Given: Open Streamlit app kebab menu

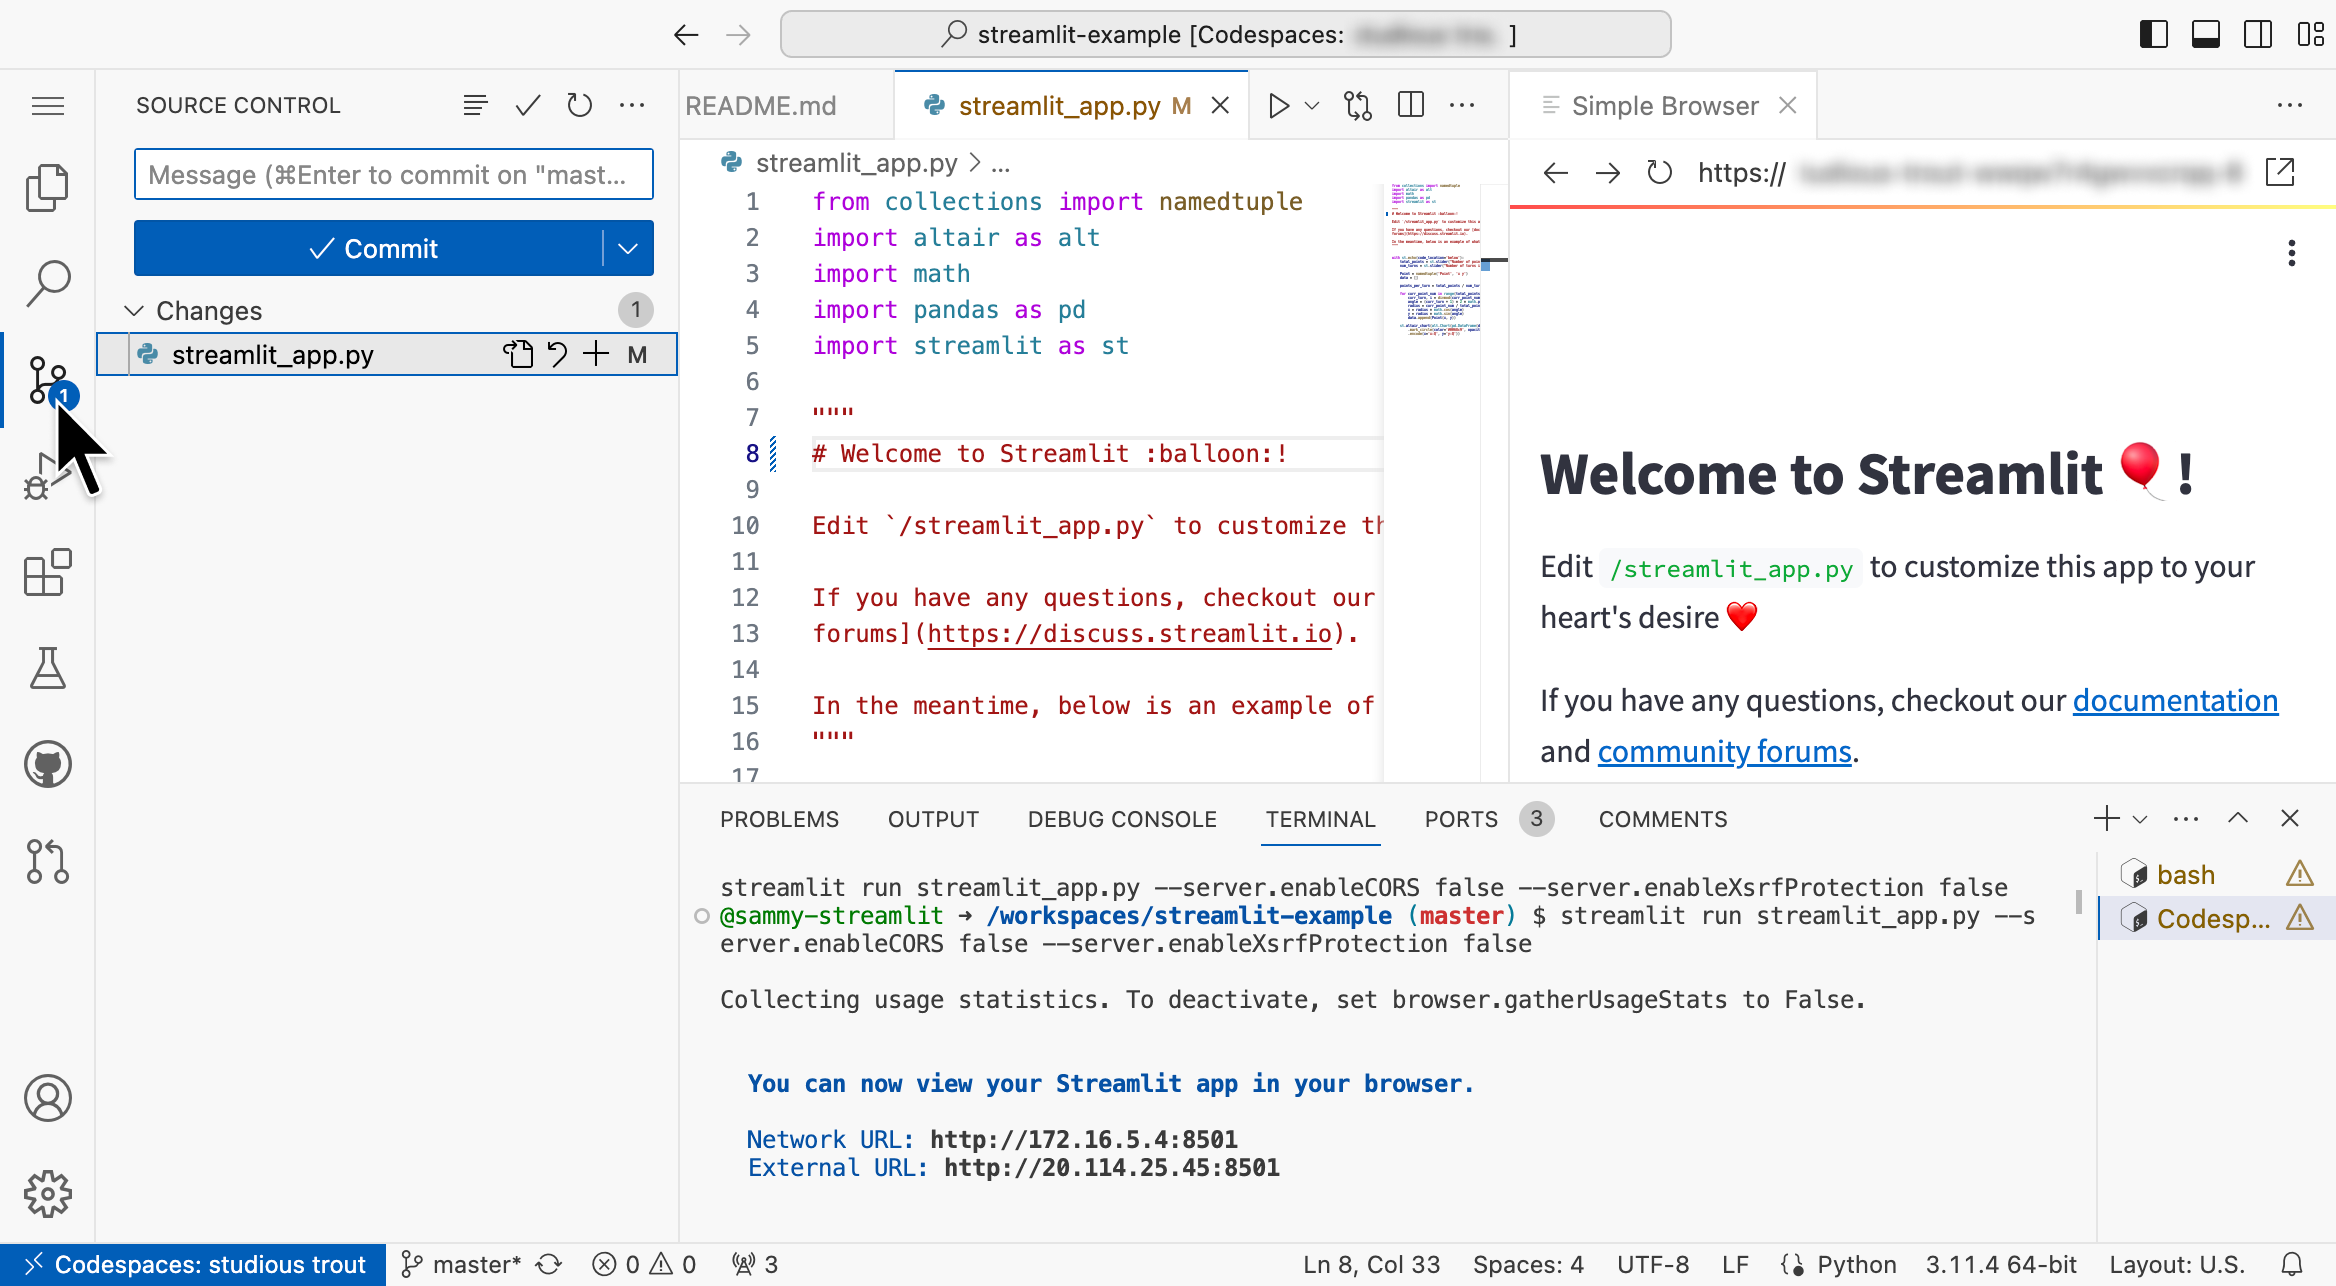Looking at the screenshot, I should [x=2291, y=253].
